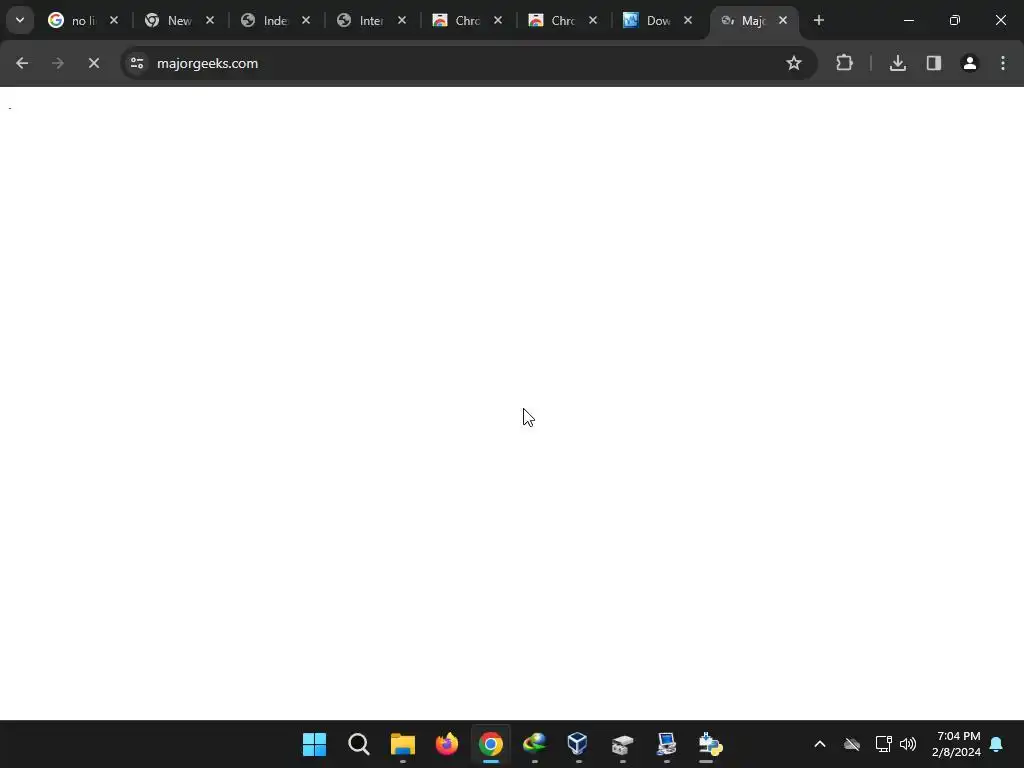Open the Windows Start menu
The width and height of the screenshot is (1024, 768).
(314, 744)
